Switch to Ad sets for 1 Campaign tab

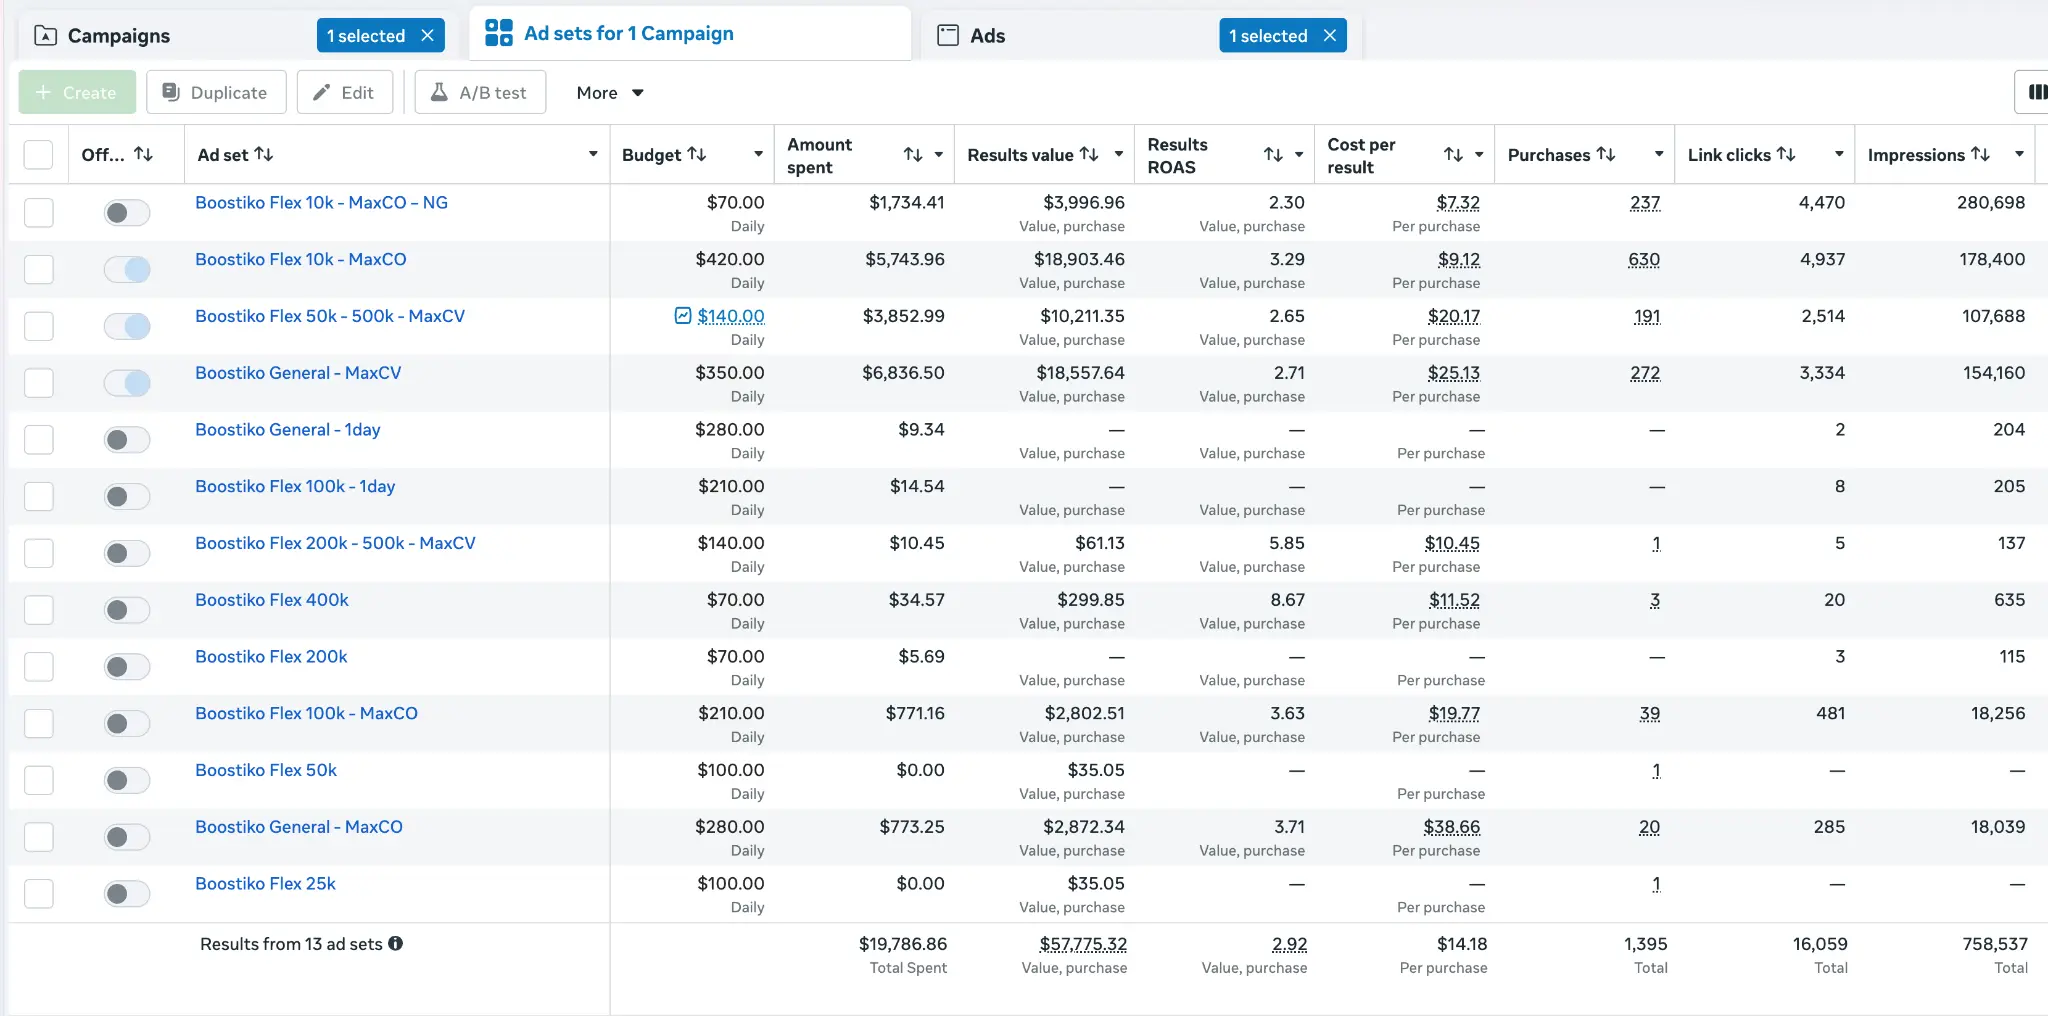[x=629, y=33]
